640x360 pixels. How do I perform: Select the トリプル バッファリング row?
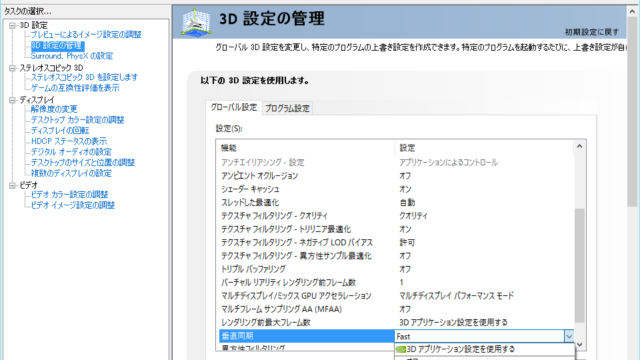[396, 269]
